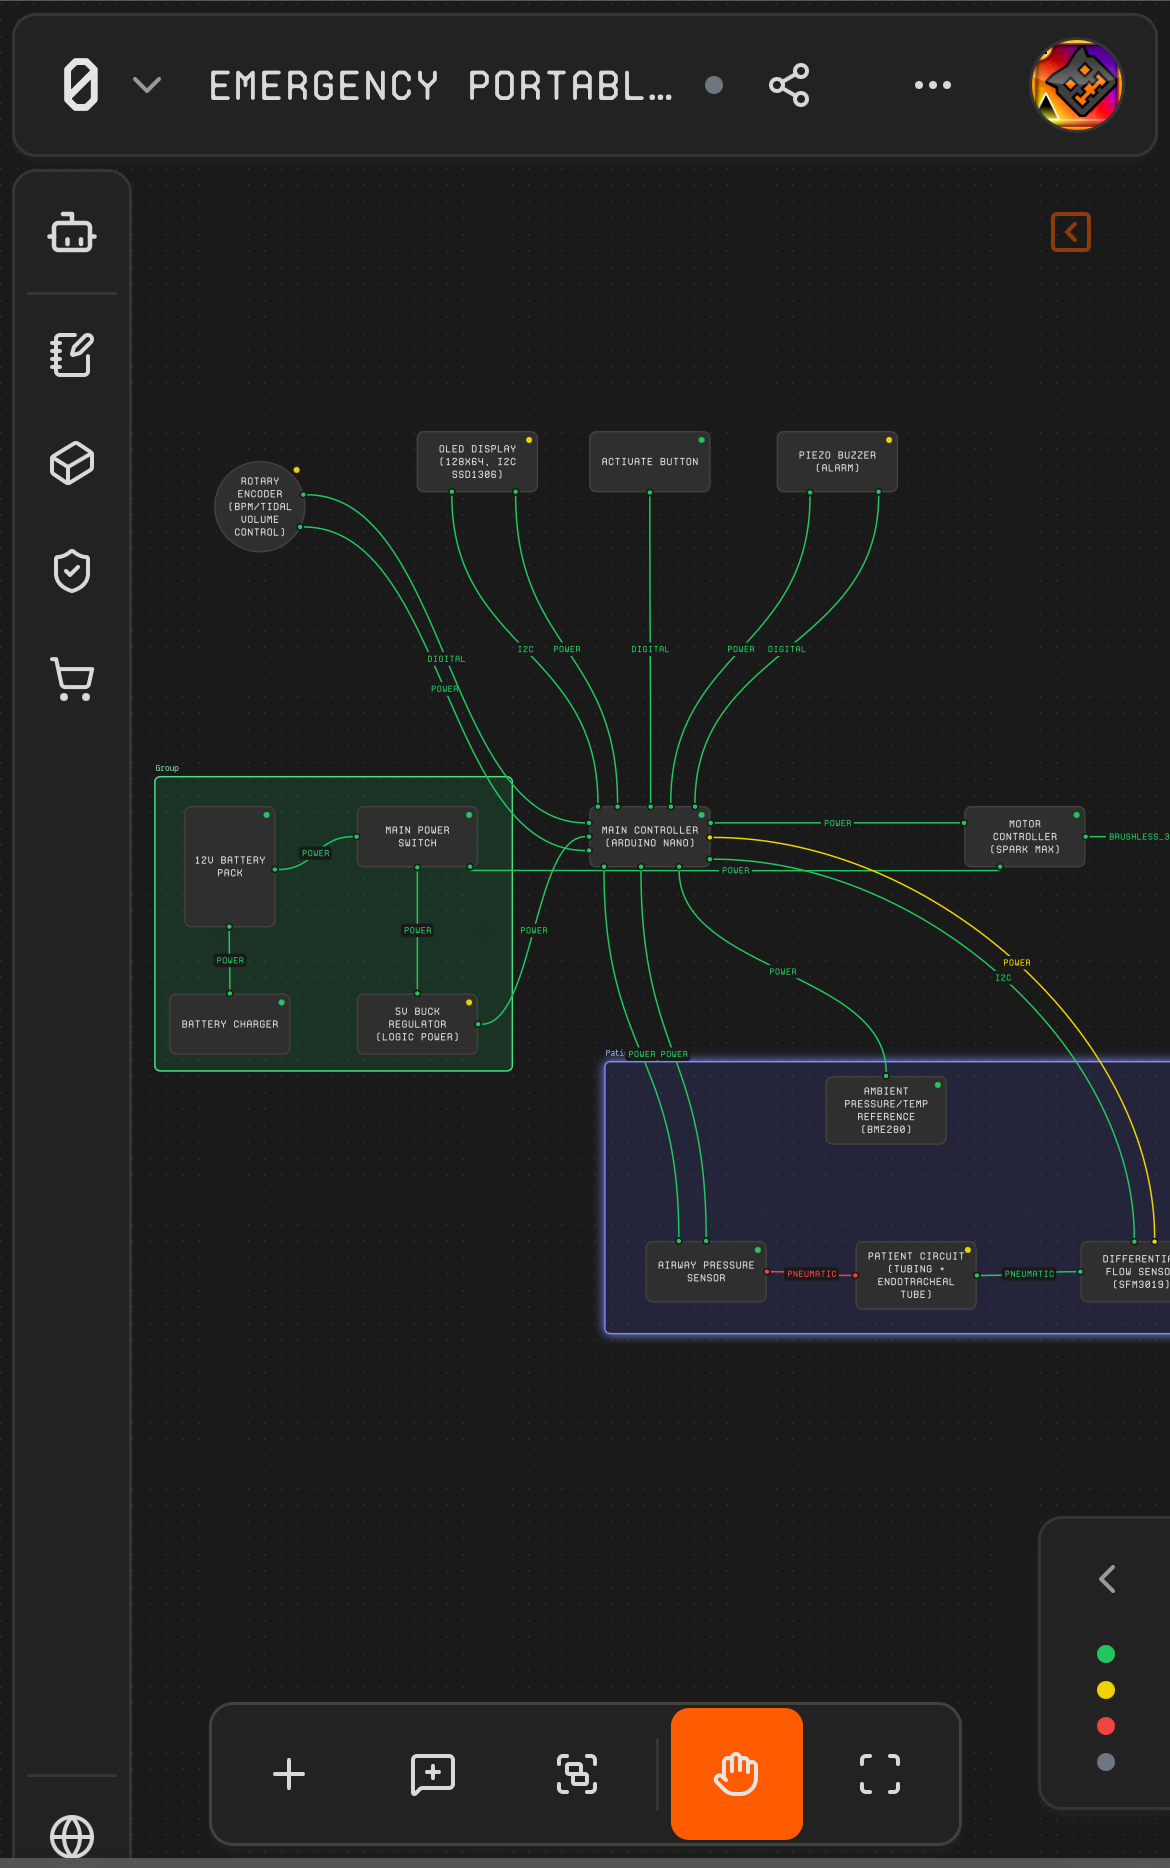The width and height of the screenshot is (1170, 1868).
Task: Click POWER label toward Motor Controller
Action: pos(838,823)
